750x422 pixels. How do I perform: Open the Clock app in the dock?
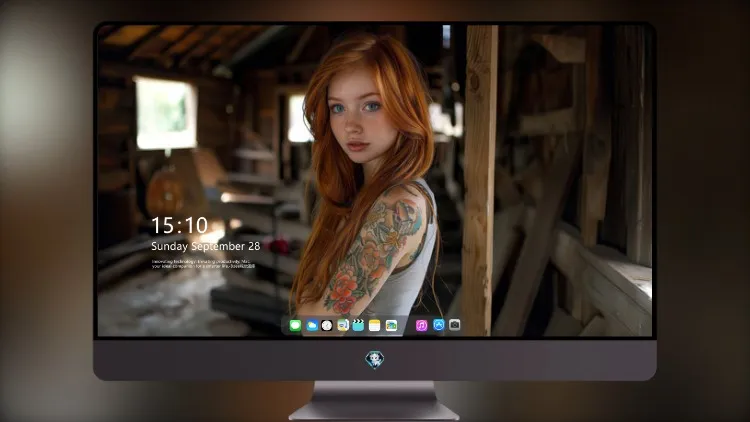click(x=327, y=325)
